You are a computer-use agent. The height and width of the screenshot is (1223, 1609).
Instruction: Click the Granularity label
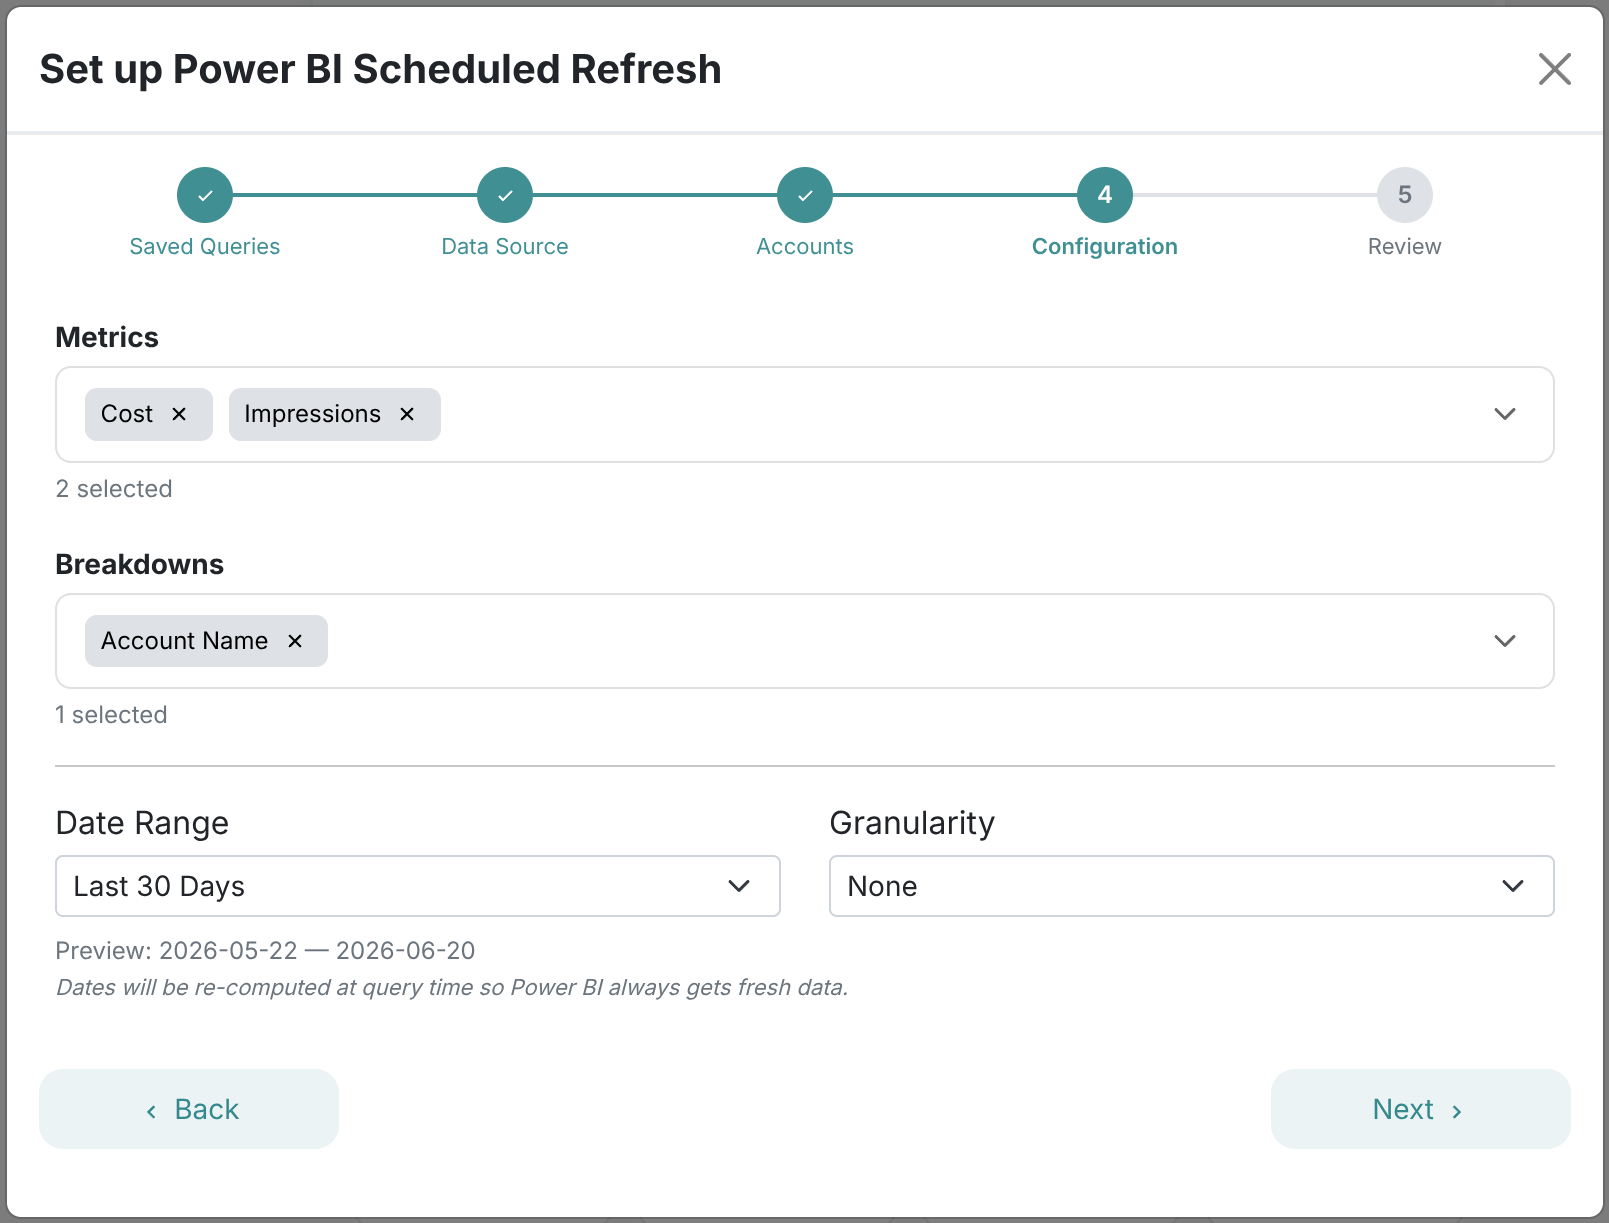[x=912, y=823]
